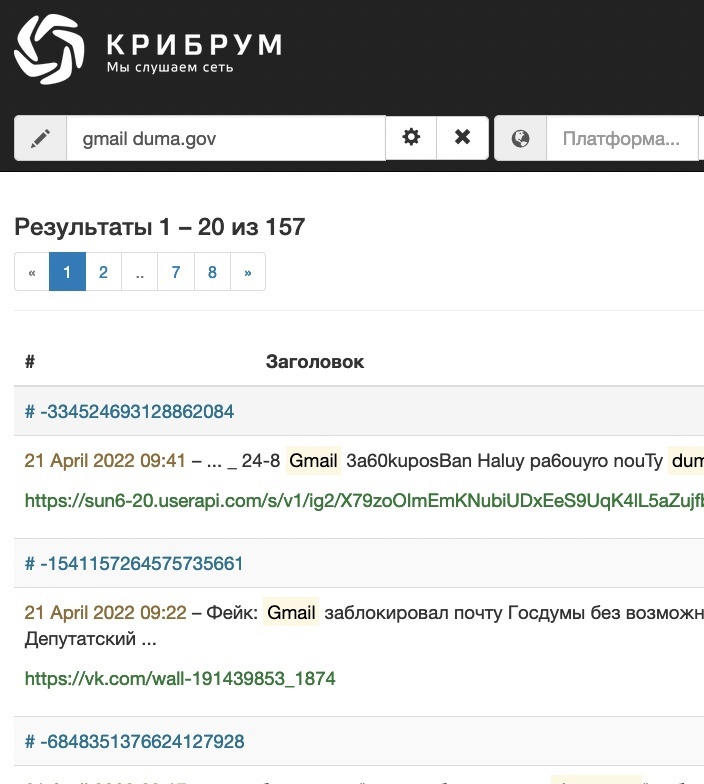704x784 pixels.
Task: Click the Заголовок column header
Action: 315,361
